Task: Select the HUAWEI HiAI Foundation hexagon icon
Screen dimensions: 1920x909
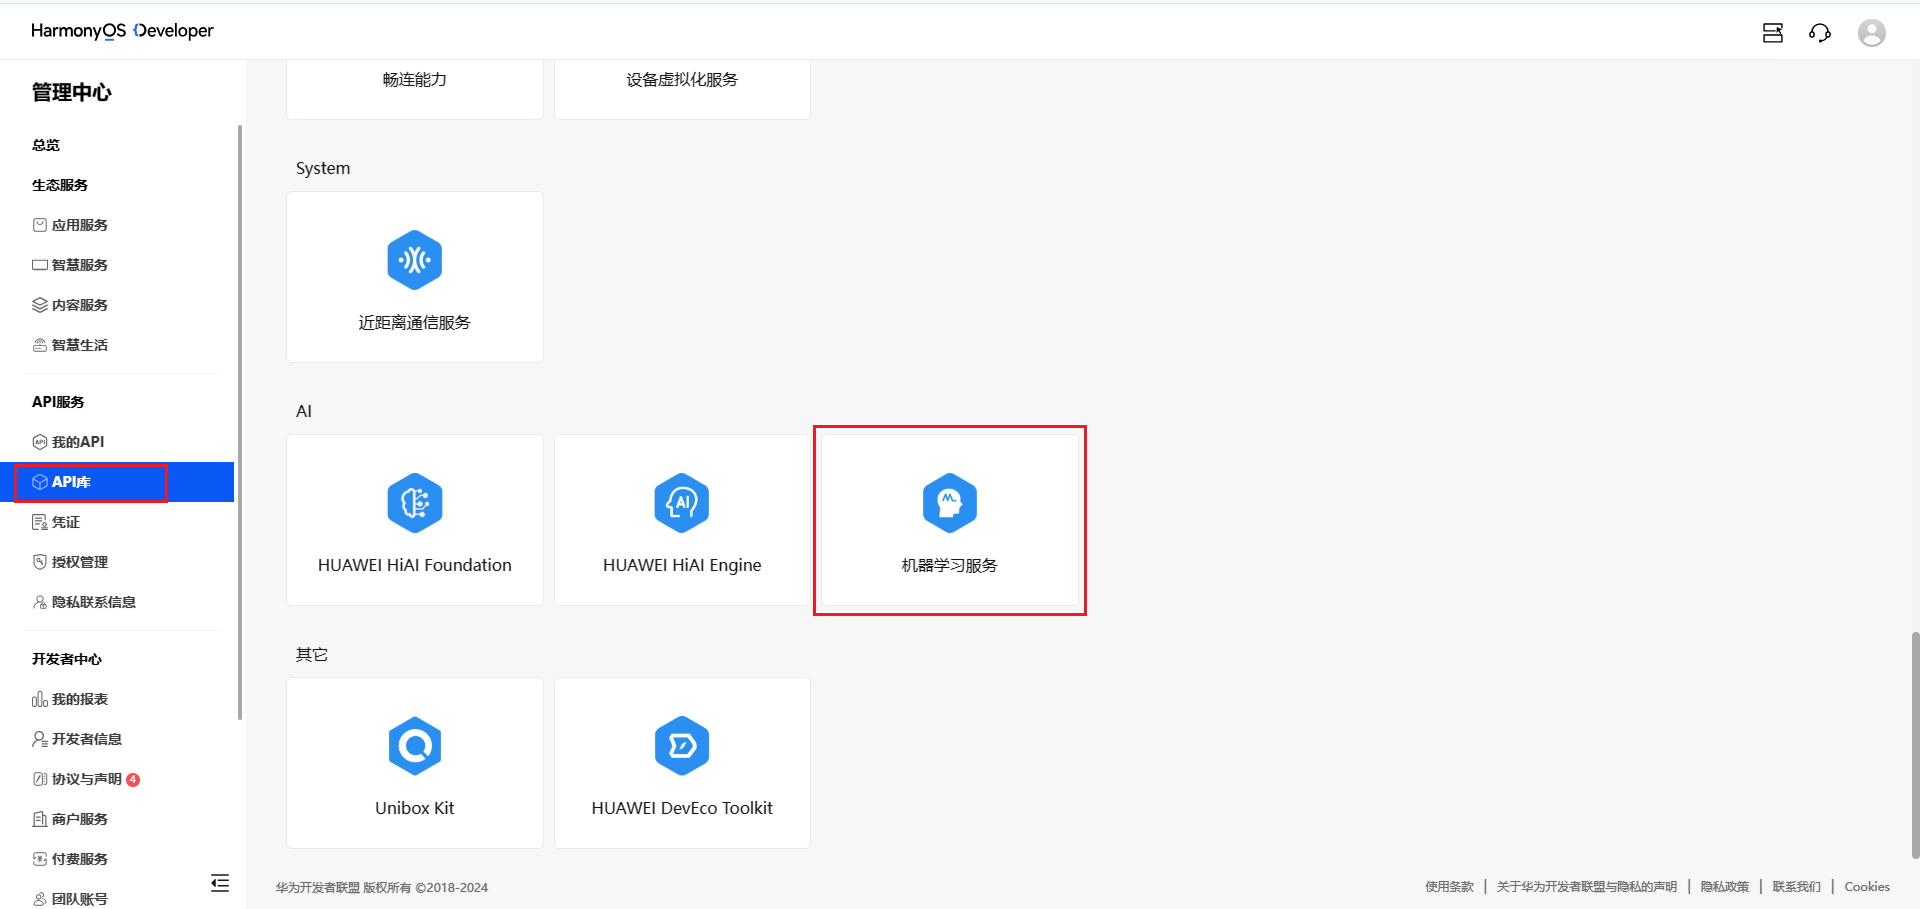Action: tap(414, 503)
